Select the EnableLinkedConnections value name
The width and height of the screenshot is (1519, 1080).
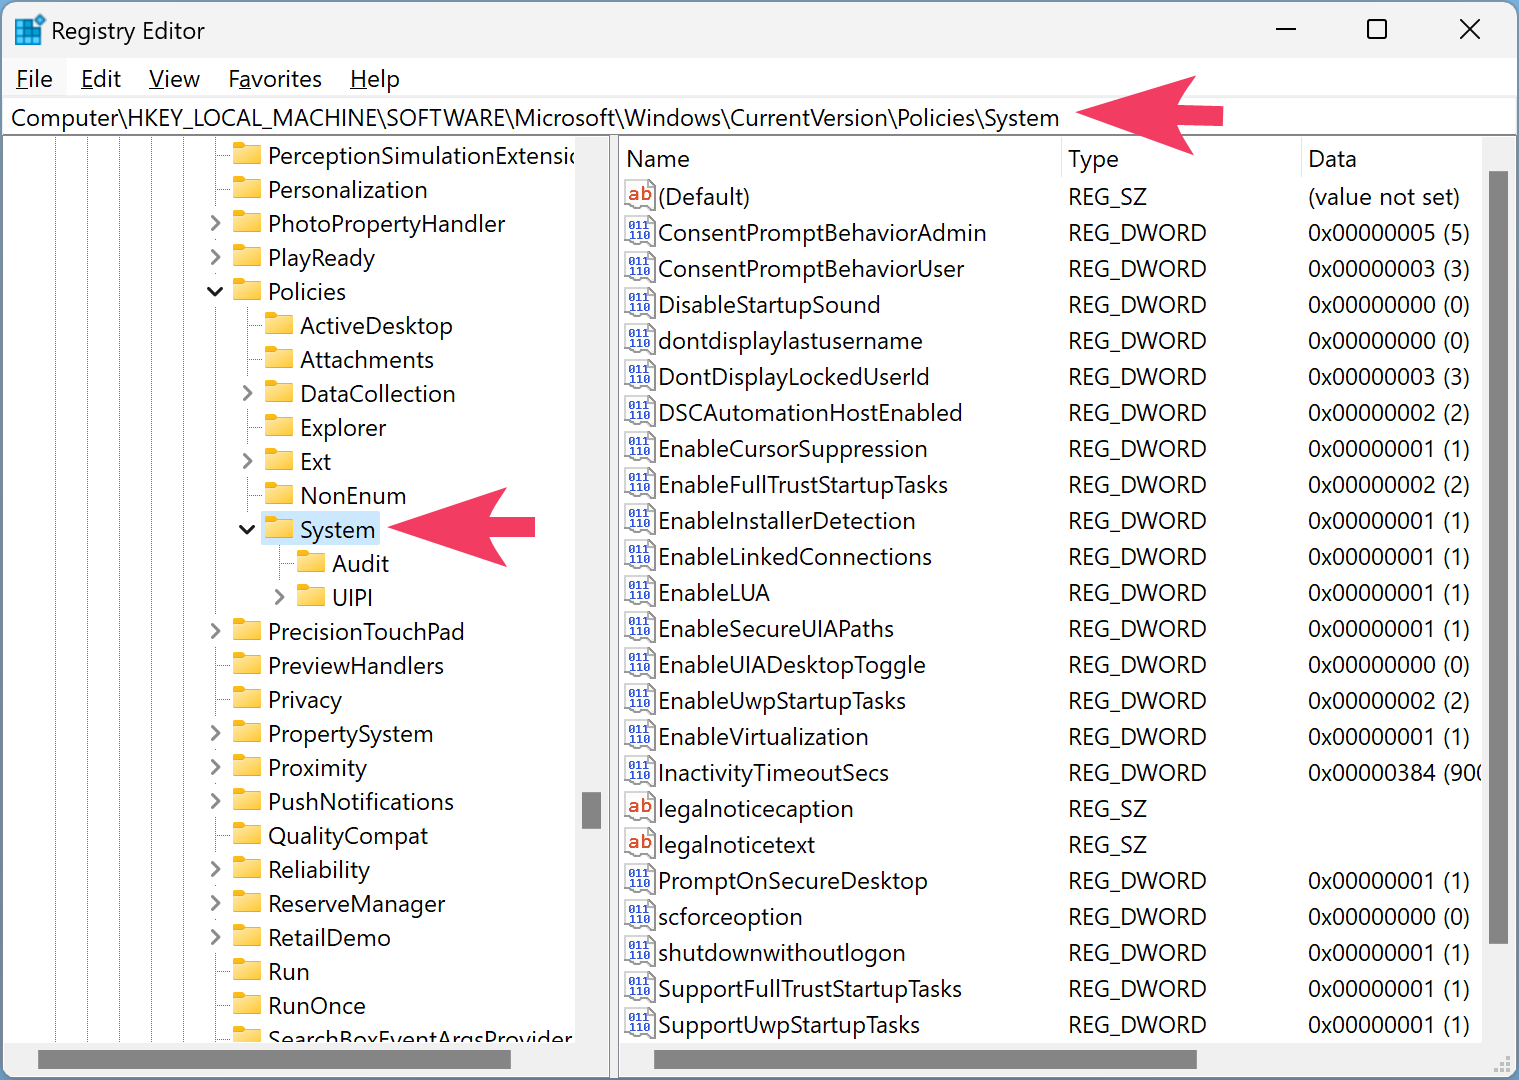[x=795, y=557]
